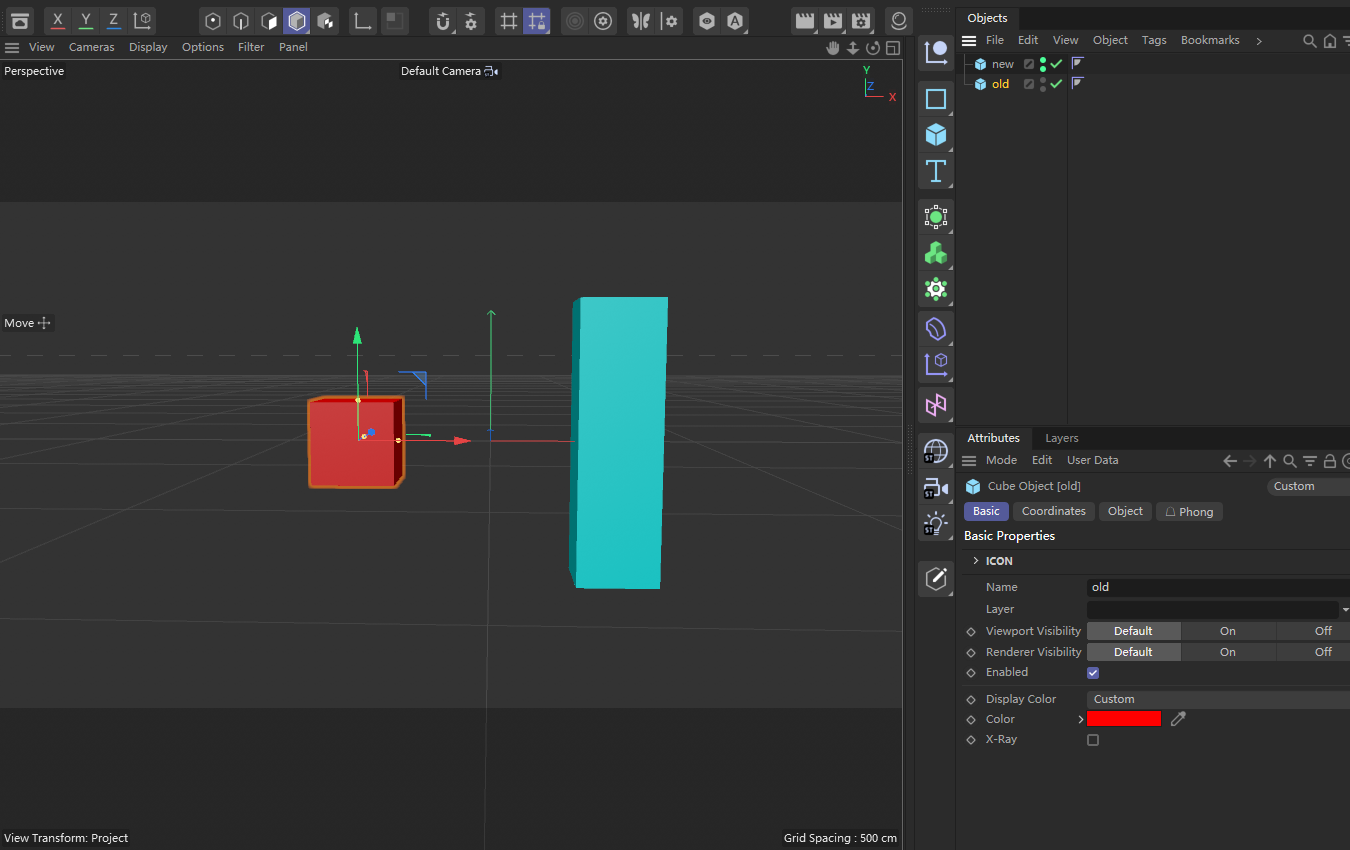Show more Object Manager menus via the chevron
The width and height of the screenshot is (1350, 850).
(1259, 41)
